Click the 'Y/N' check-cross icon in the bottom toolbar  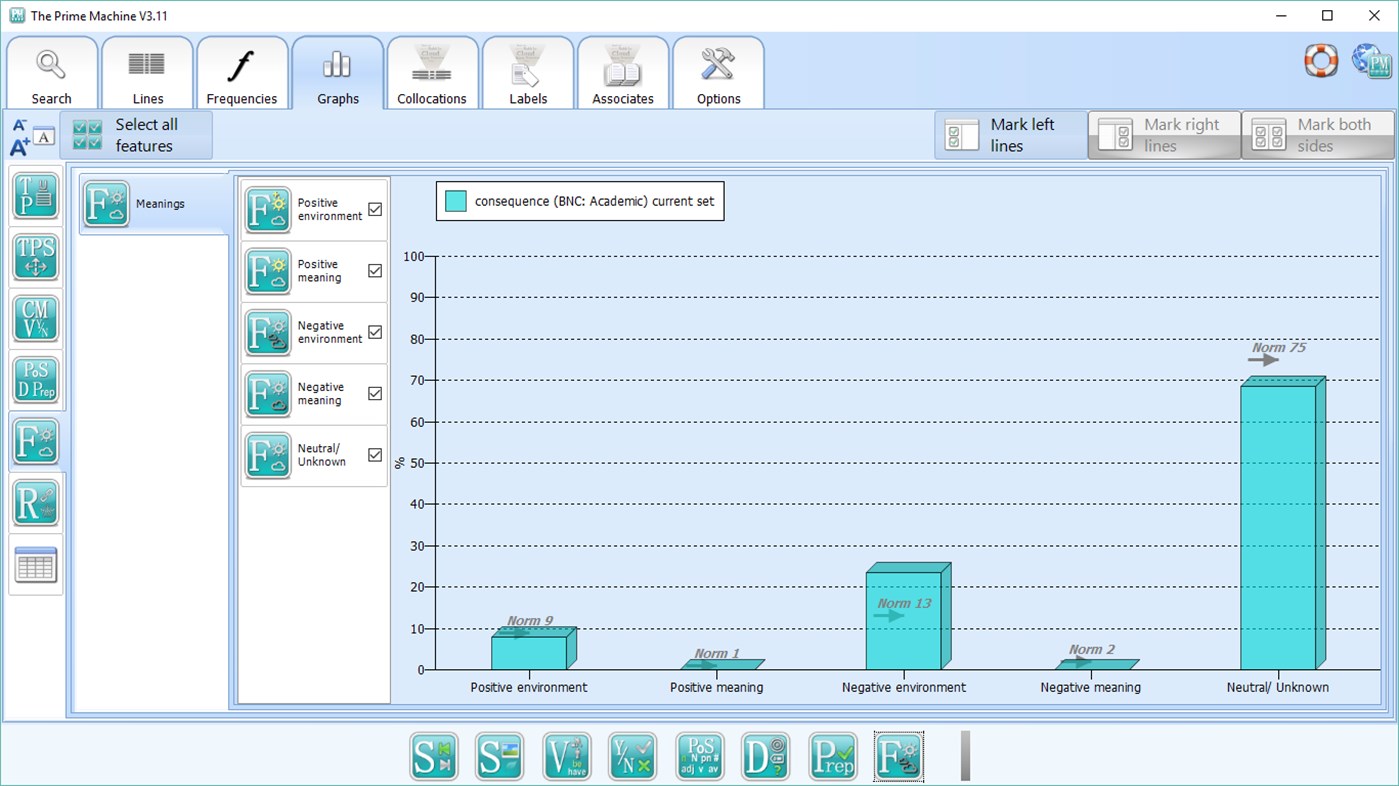click(633, 756)
